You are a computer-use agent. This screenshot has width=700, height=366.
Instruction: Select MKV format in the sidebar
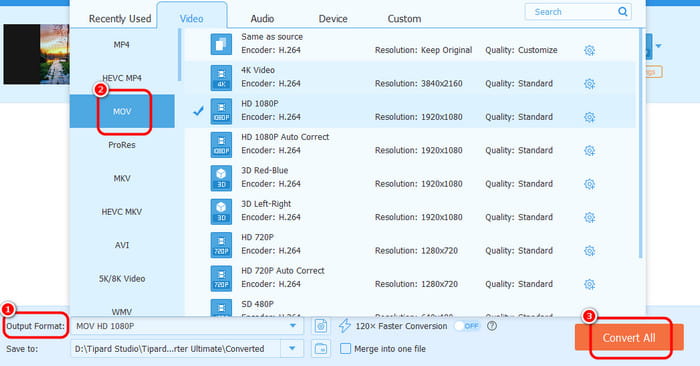click(x=122, y=179)
